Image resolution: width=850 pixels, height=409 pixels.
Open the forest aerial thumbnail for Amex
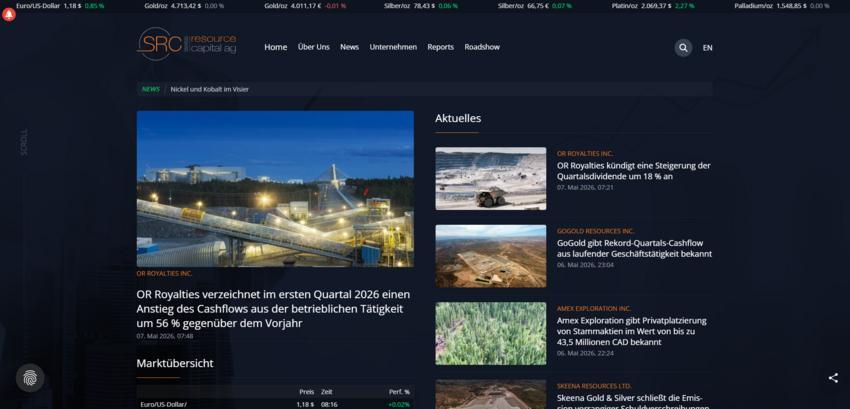(x=491, y=334)
